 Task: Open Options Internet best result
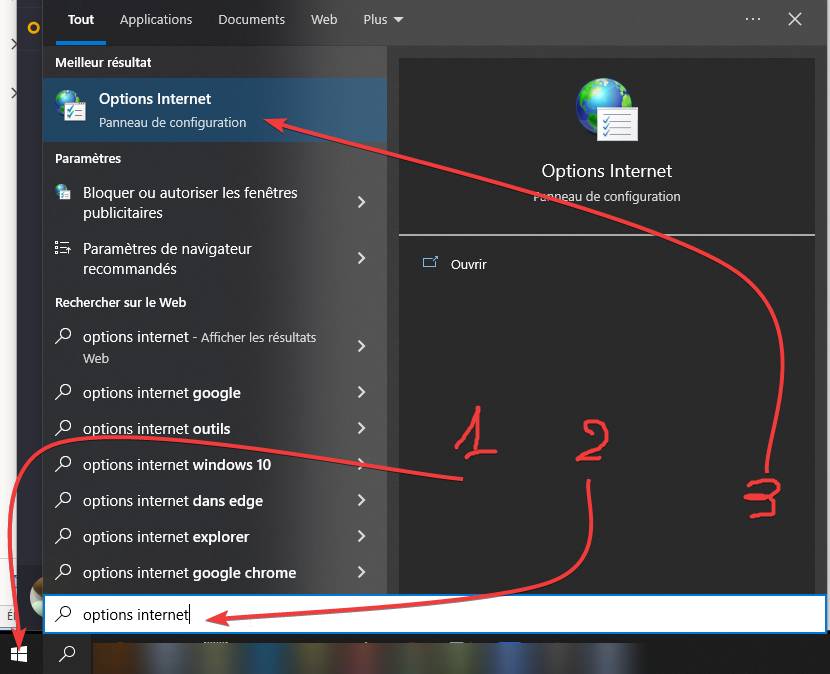pos(214,110)
